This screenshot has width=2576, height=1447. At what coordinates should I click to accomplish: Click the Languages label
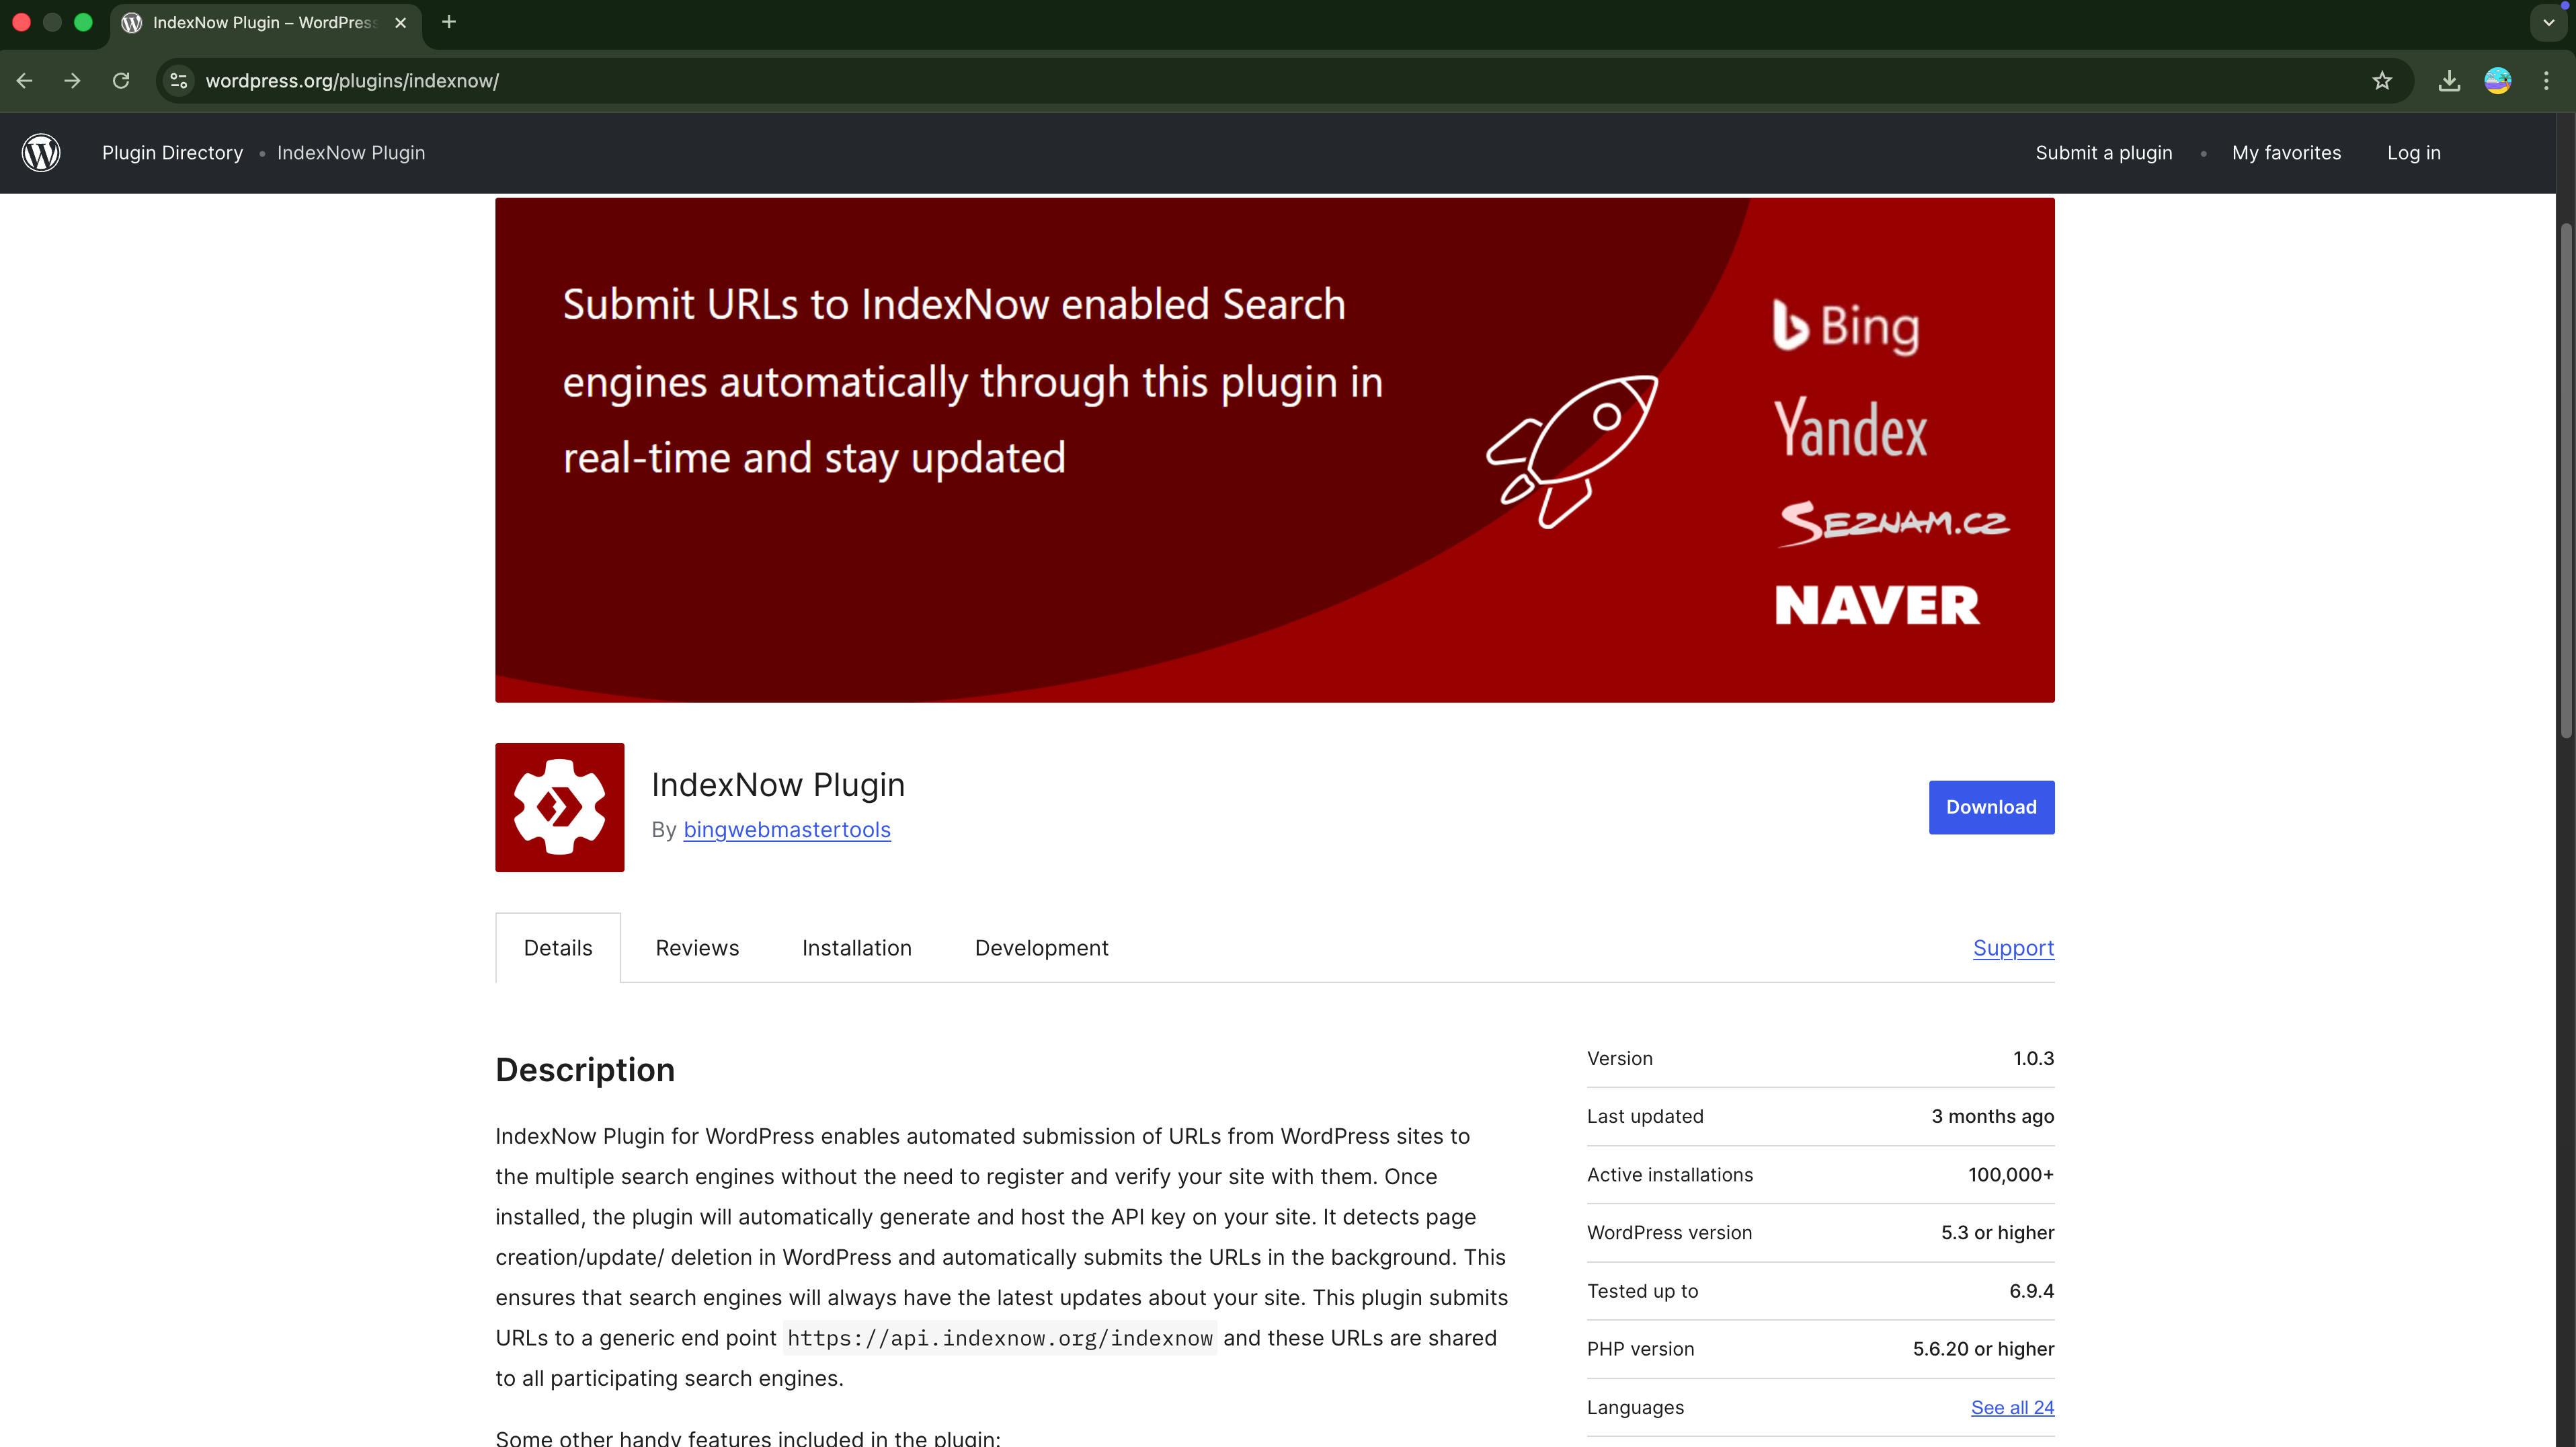1635,1407
